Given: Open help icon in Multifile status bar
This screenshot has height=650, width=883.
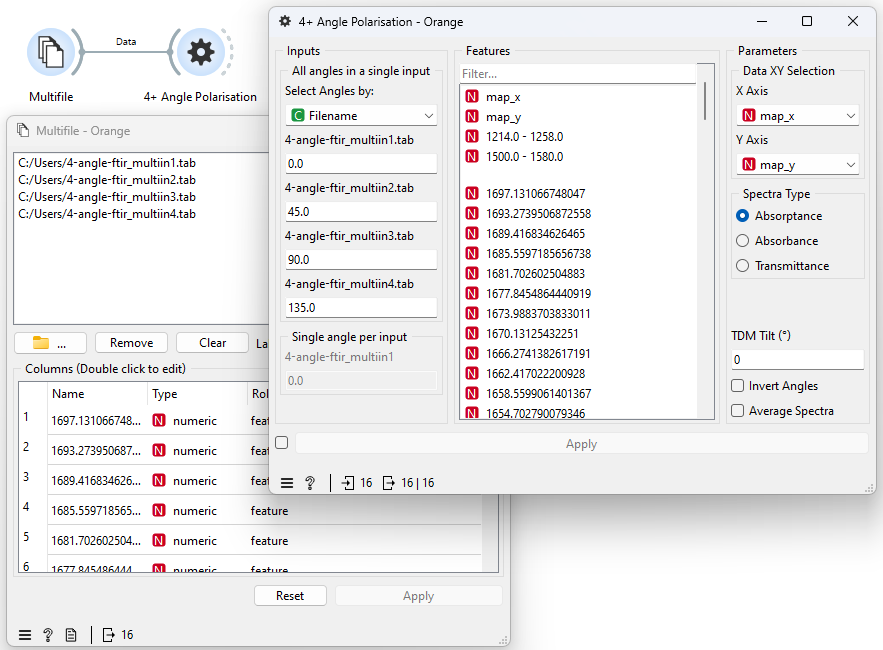Looking at the screenshot, I should pyautogui.click(x=48, y=635).
